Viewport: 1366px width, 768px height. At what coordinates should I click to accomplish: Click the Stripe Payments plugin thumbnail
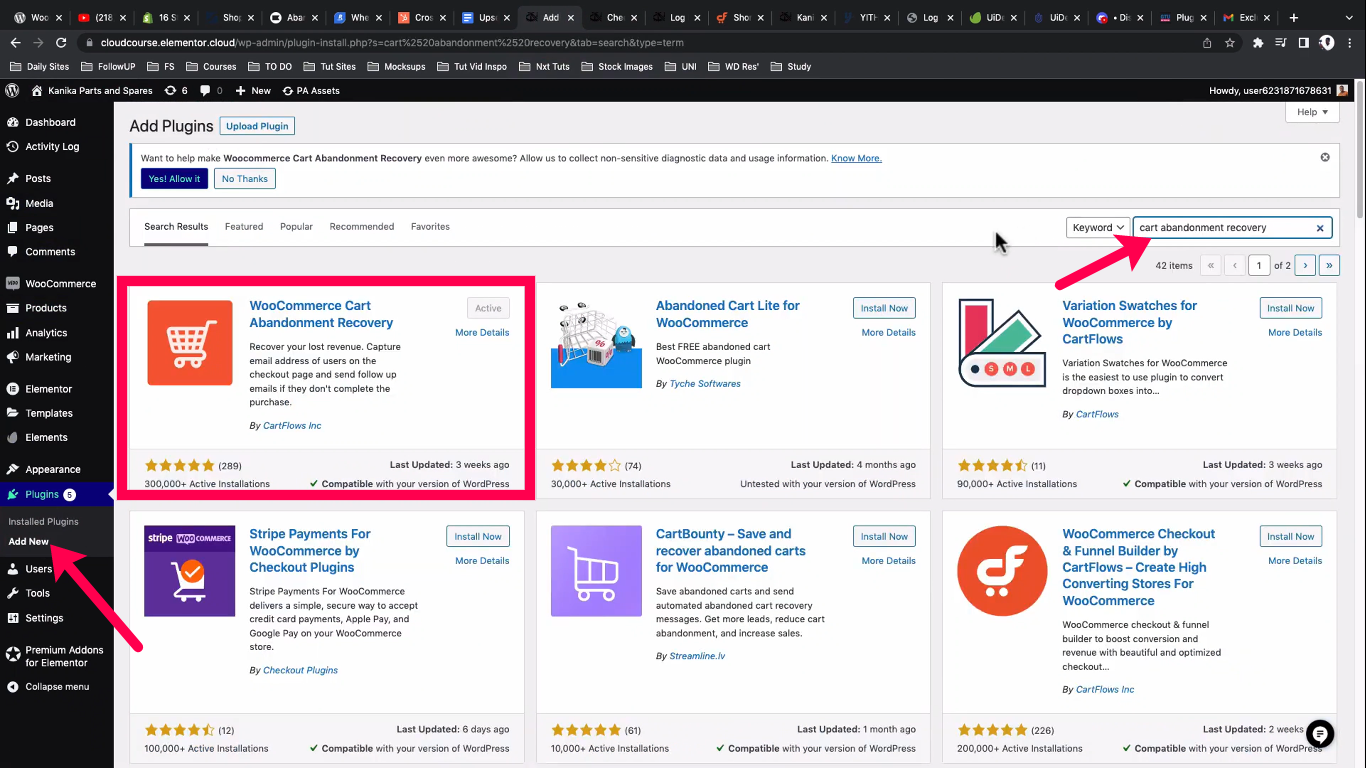[x=190, y=571]
